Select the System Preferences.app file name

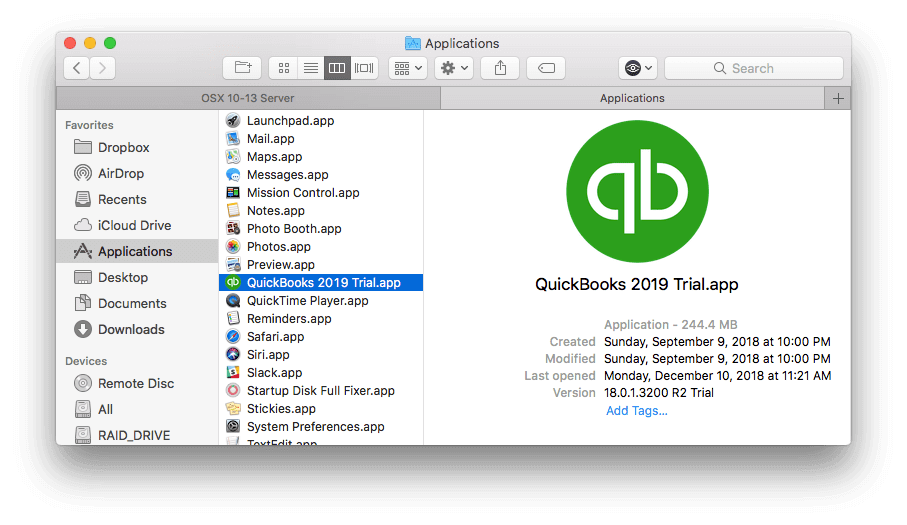point(316,426)
